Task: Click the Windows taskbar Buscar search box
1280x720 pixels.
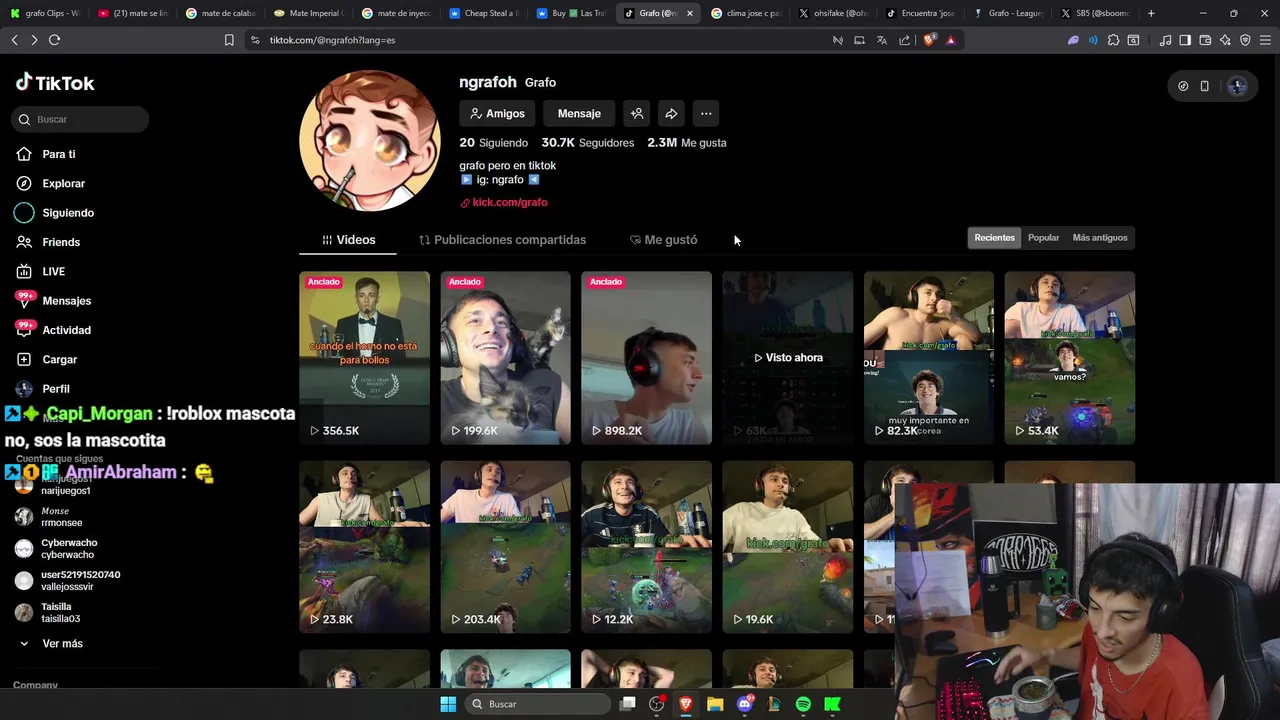Action: tap(538, 704)
